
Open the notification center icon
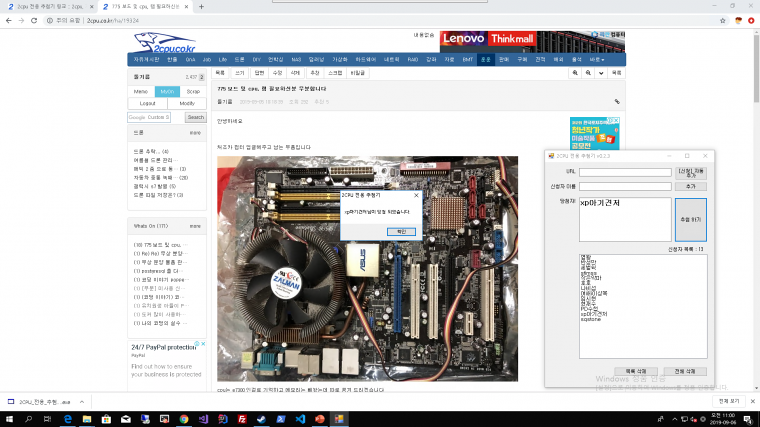point(748,419)
